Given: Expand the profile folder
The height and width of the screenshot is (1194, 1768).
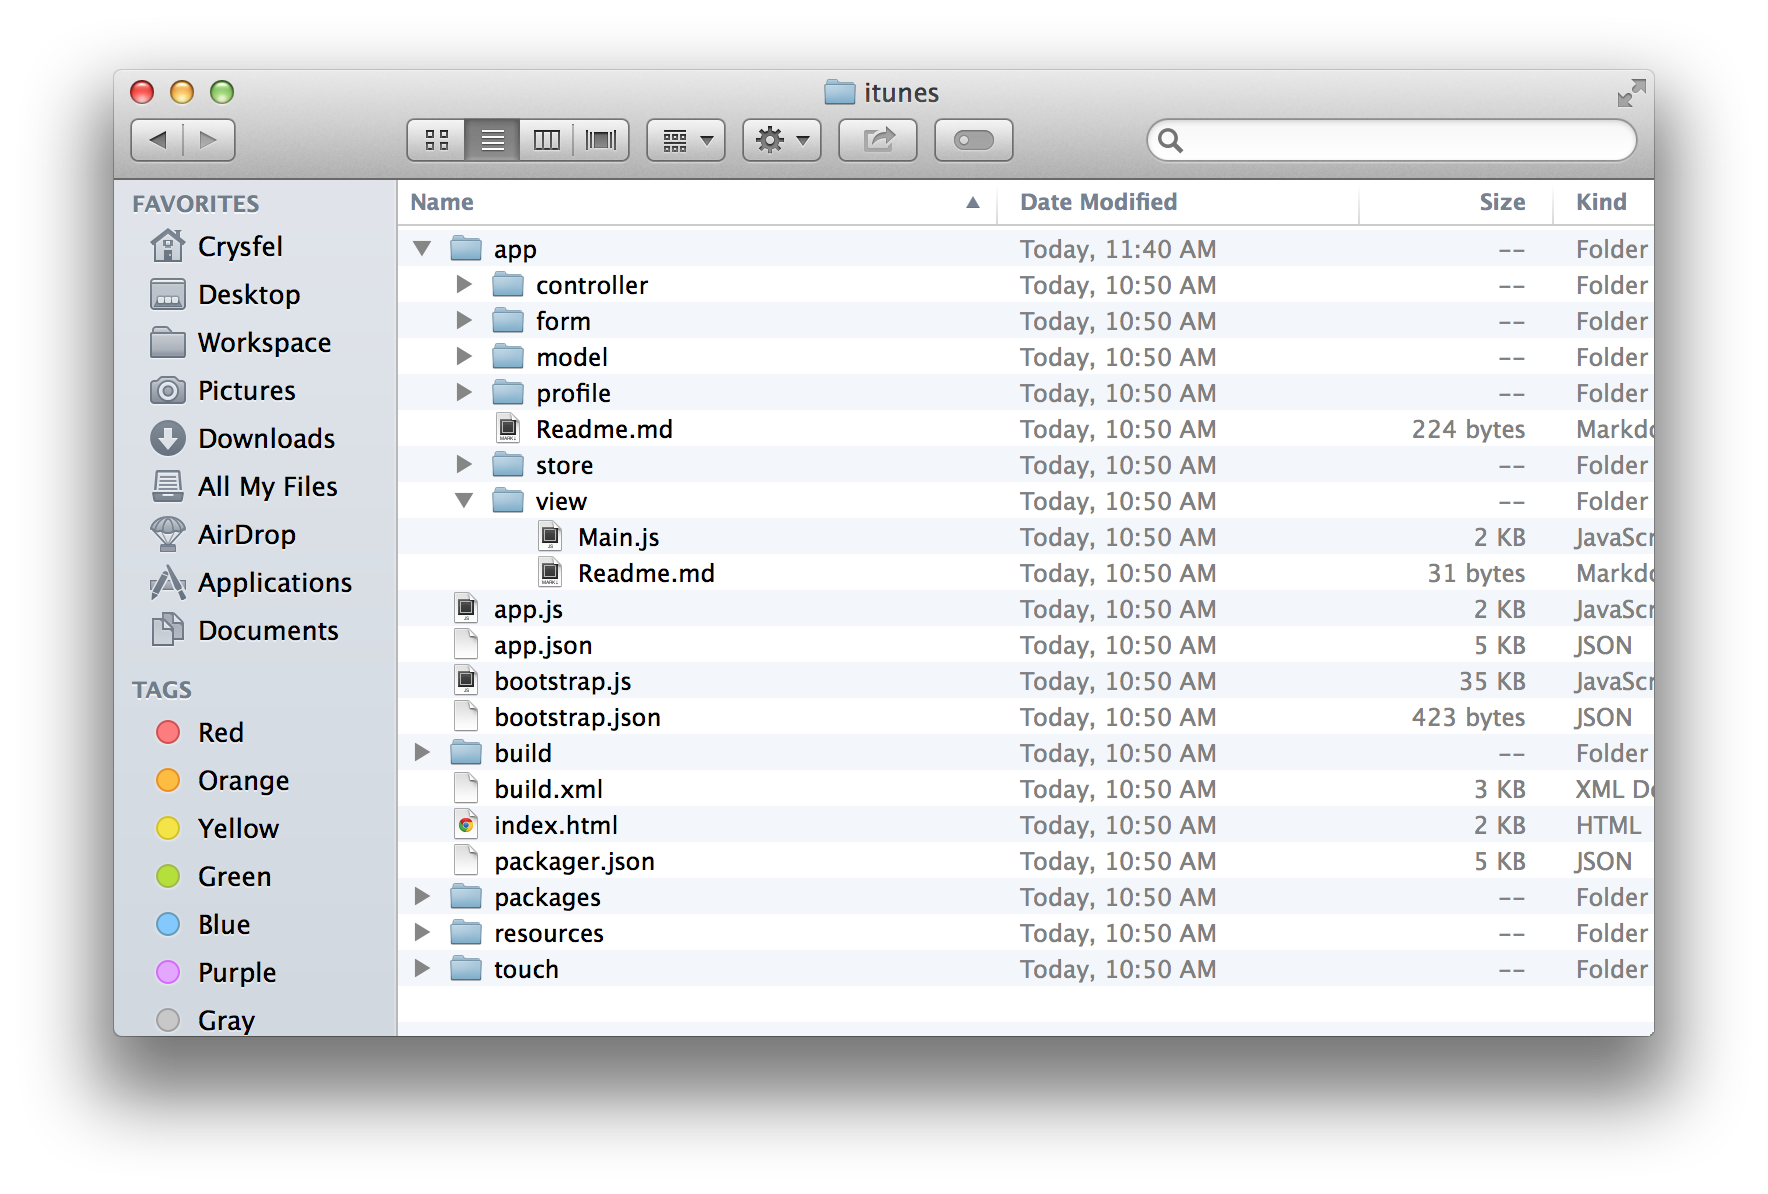Looking at the screenshot, I should 464,392.
